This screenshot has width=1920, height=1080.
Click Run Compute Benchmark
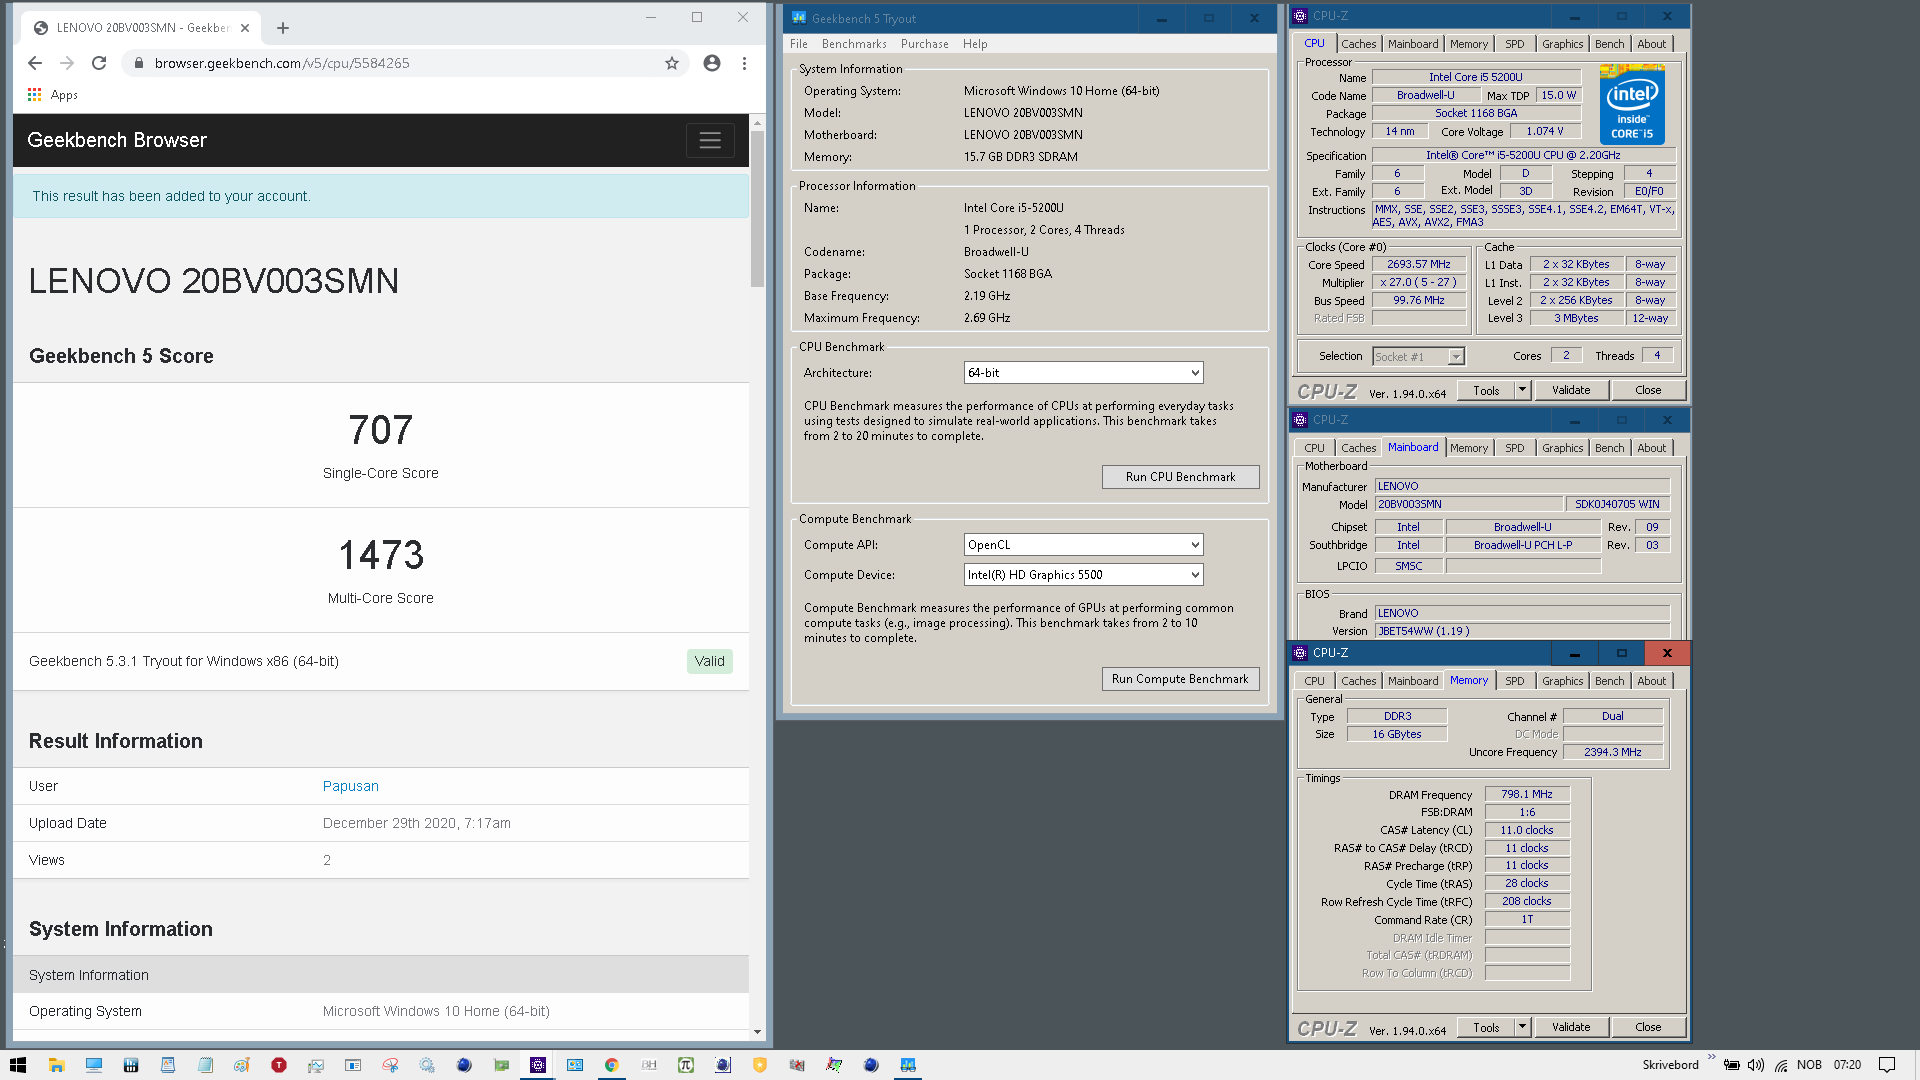click(x=1180, y=679)
